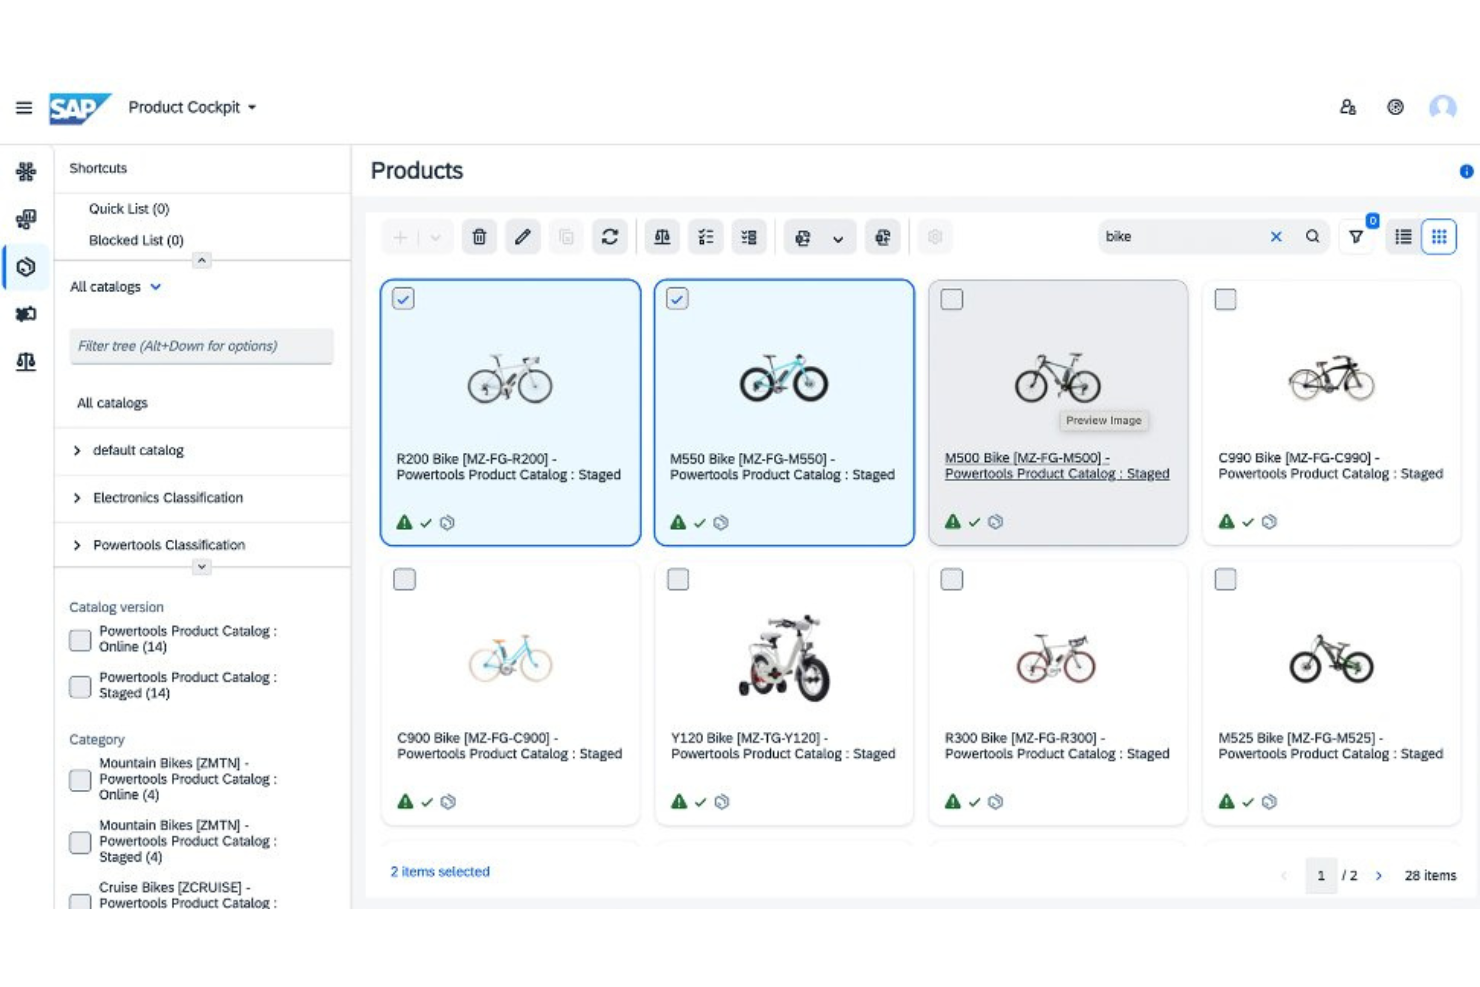Click the cube icon on M525 Bike card
The width and height of the screenshot is (1480, 987).
pyautogui.click(x=1269, y=802)
